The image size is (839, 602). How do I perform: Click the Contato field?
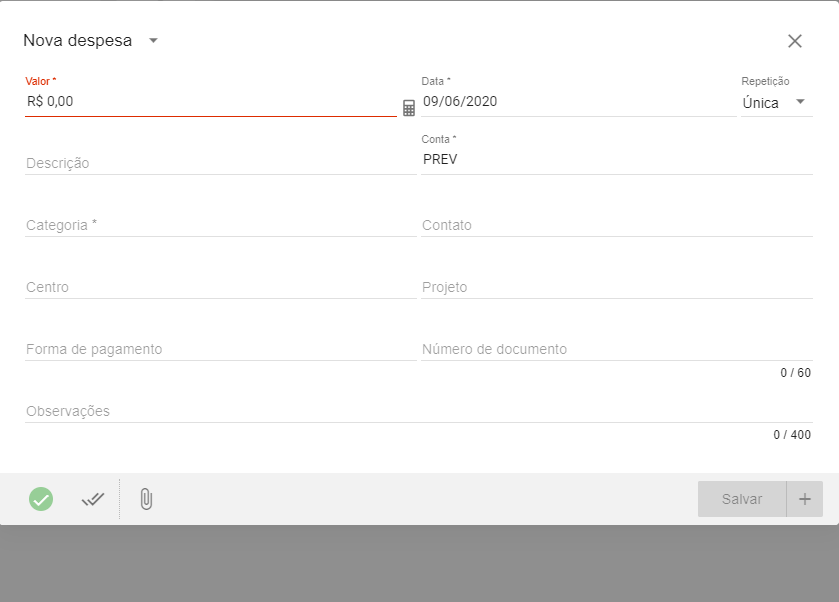pyautogui.click(x=616, y=225)
